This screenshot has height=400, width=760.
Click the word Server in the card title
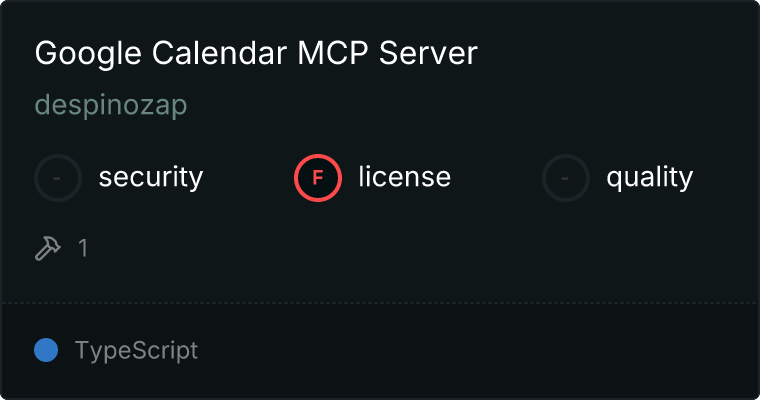point(428,53)
